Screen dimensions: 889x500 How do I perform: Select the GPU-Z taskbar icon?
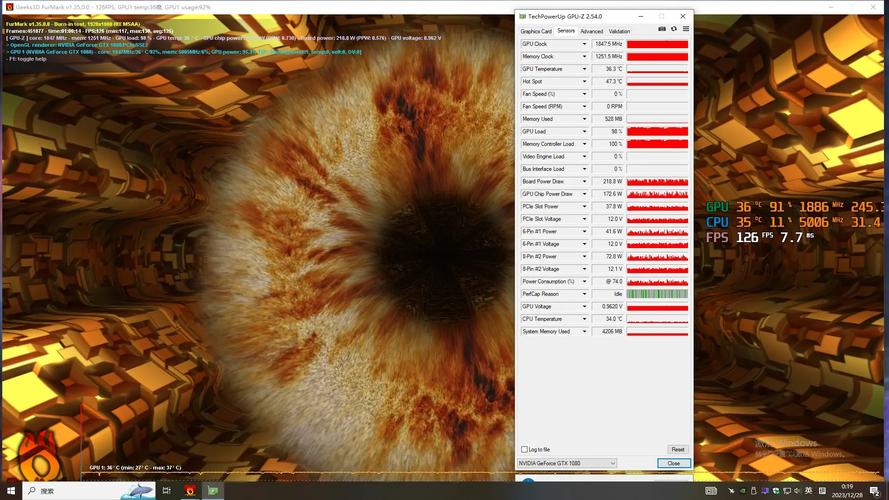[x=213, y=491]
